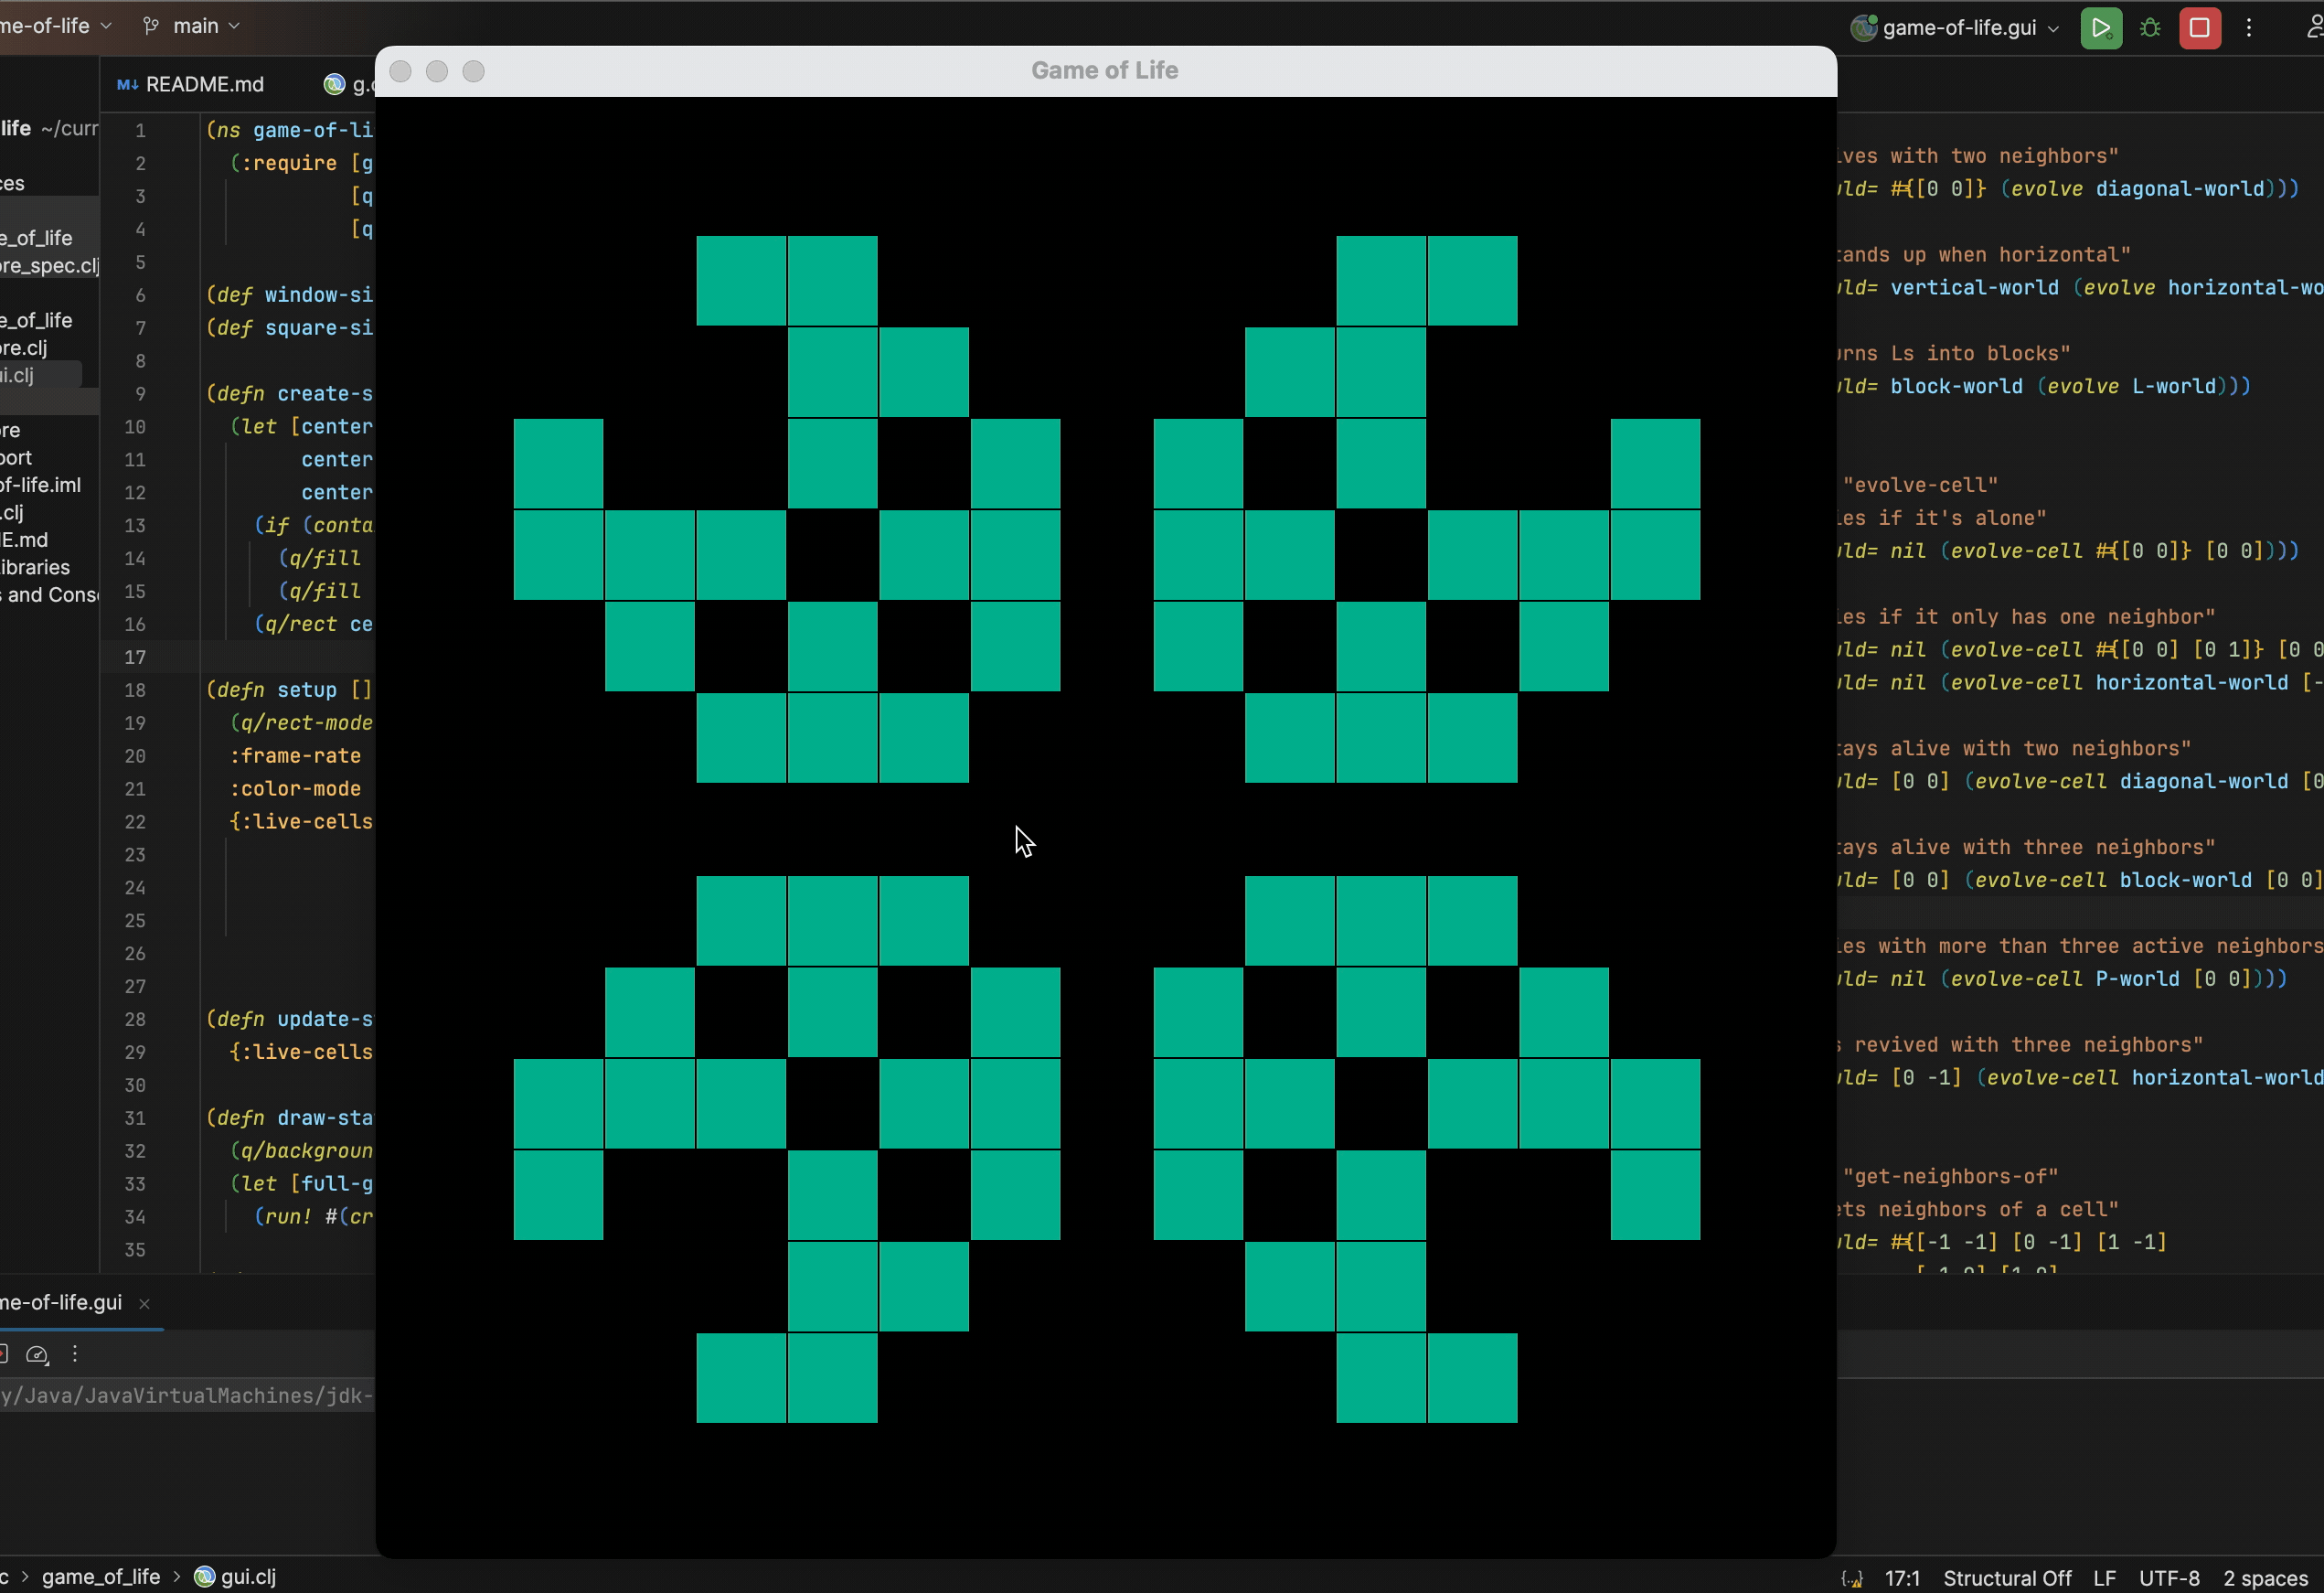Screen dimensions: 2324x1593
Task: Select the game-of-life.gui run tab
Action: point(62,1302)
